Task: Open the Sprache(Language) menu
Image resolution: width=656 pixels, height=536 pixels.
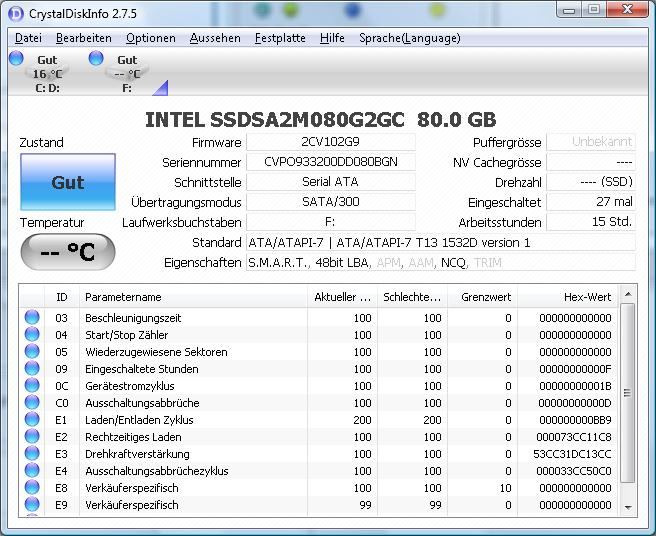Action: pyautogui.click(x=410, y=38)
